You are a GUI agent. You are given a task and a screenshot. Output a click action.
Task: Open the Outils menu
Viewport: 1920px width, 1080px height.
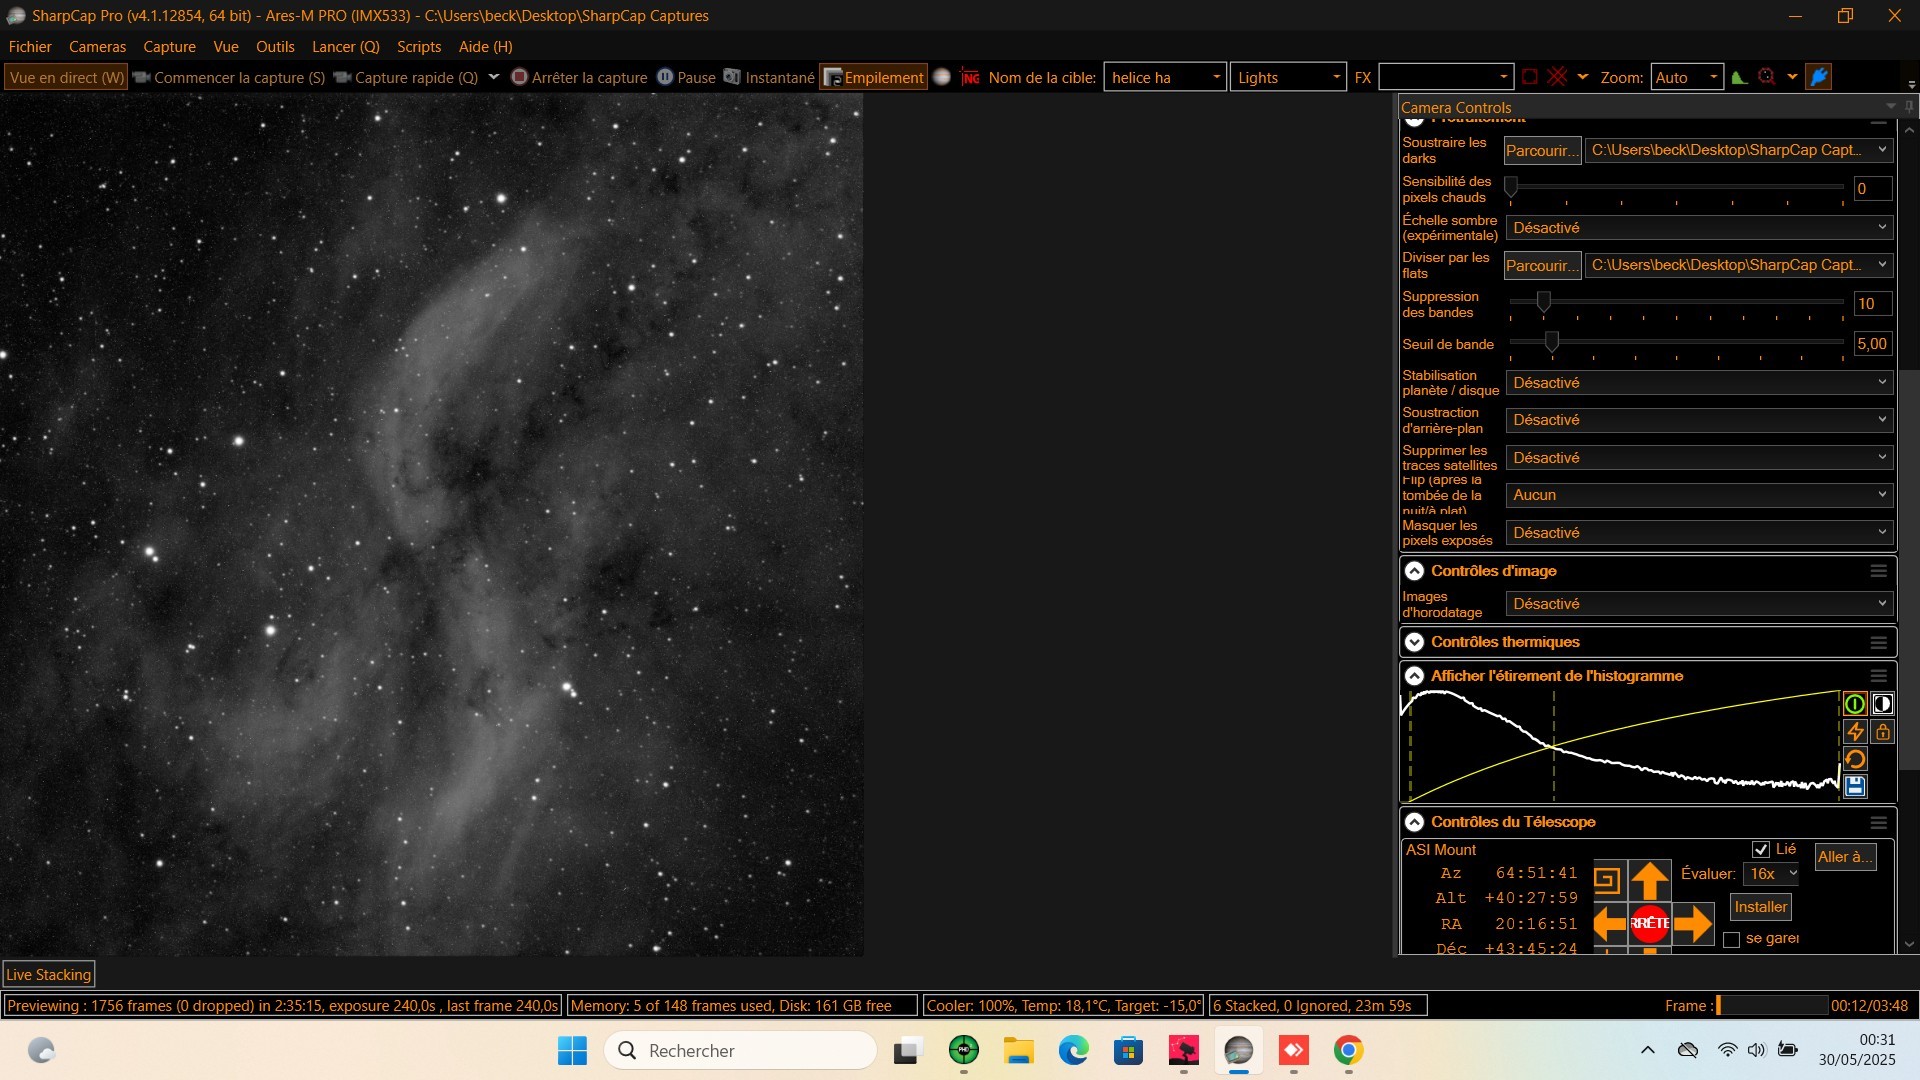click(275, 47)
